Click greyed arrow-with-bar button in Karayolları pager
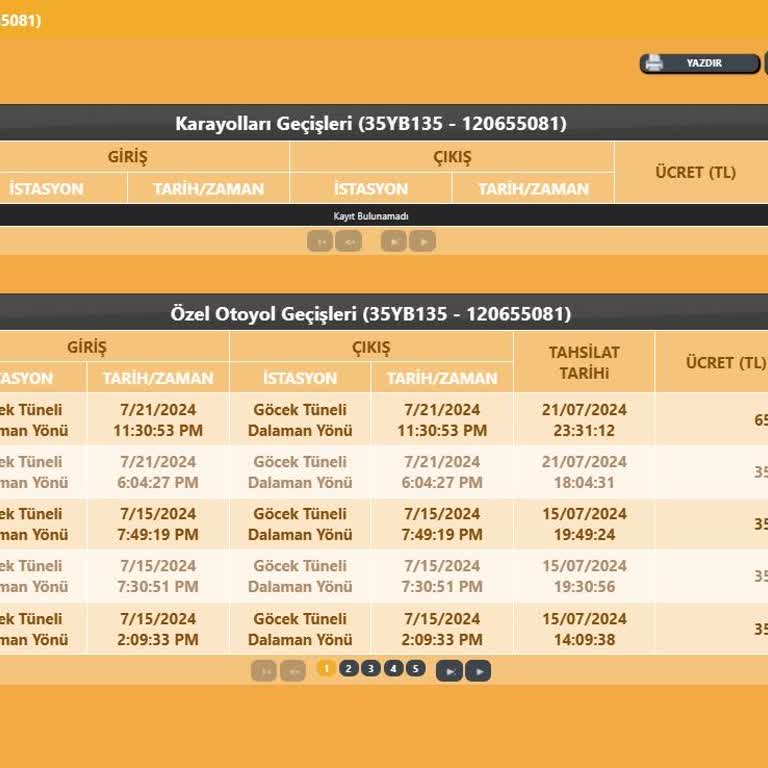The height and width of the screenshot is (768, 768). [394, 241]
